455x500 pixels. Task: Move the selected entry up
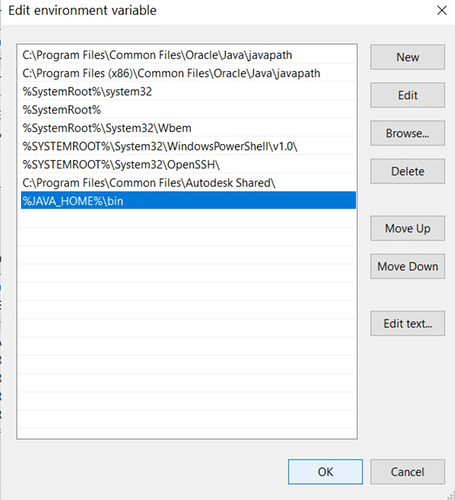tap(407, 228)
